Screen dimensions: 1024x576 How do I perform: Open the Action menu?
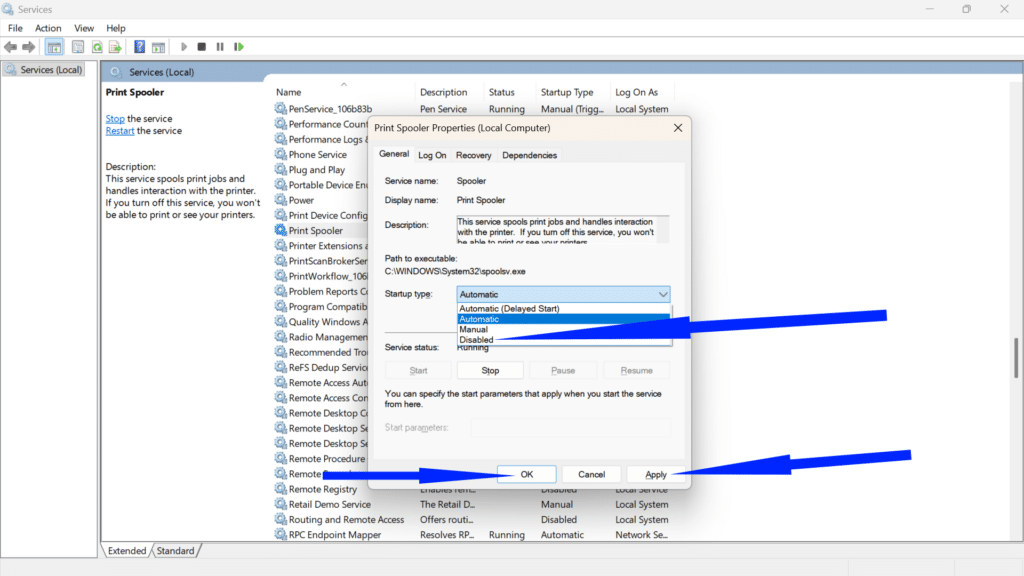(48, 27)
